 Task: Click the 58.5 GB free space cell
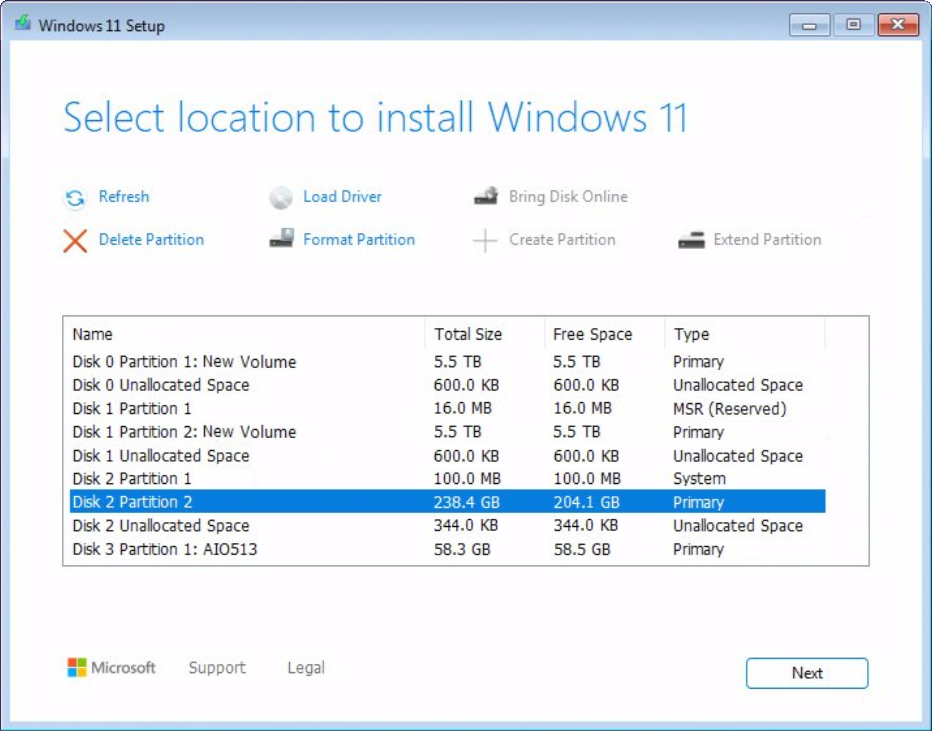click(x=582, y=549)
